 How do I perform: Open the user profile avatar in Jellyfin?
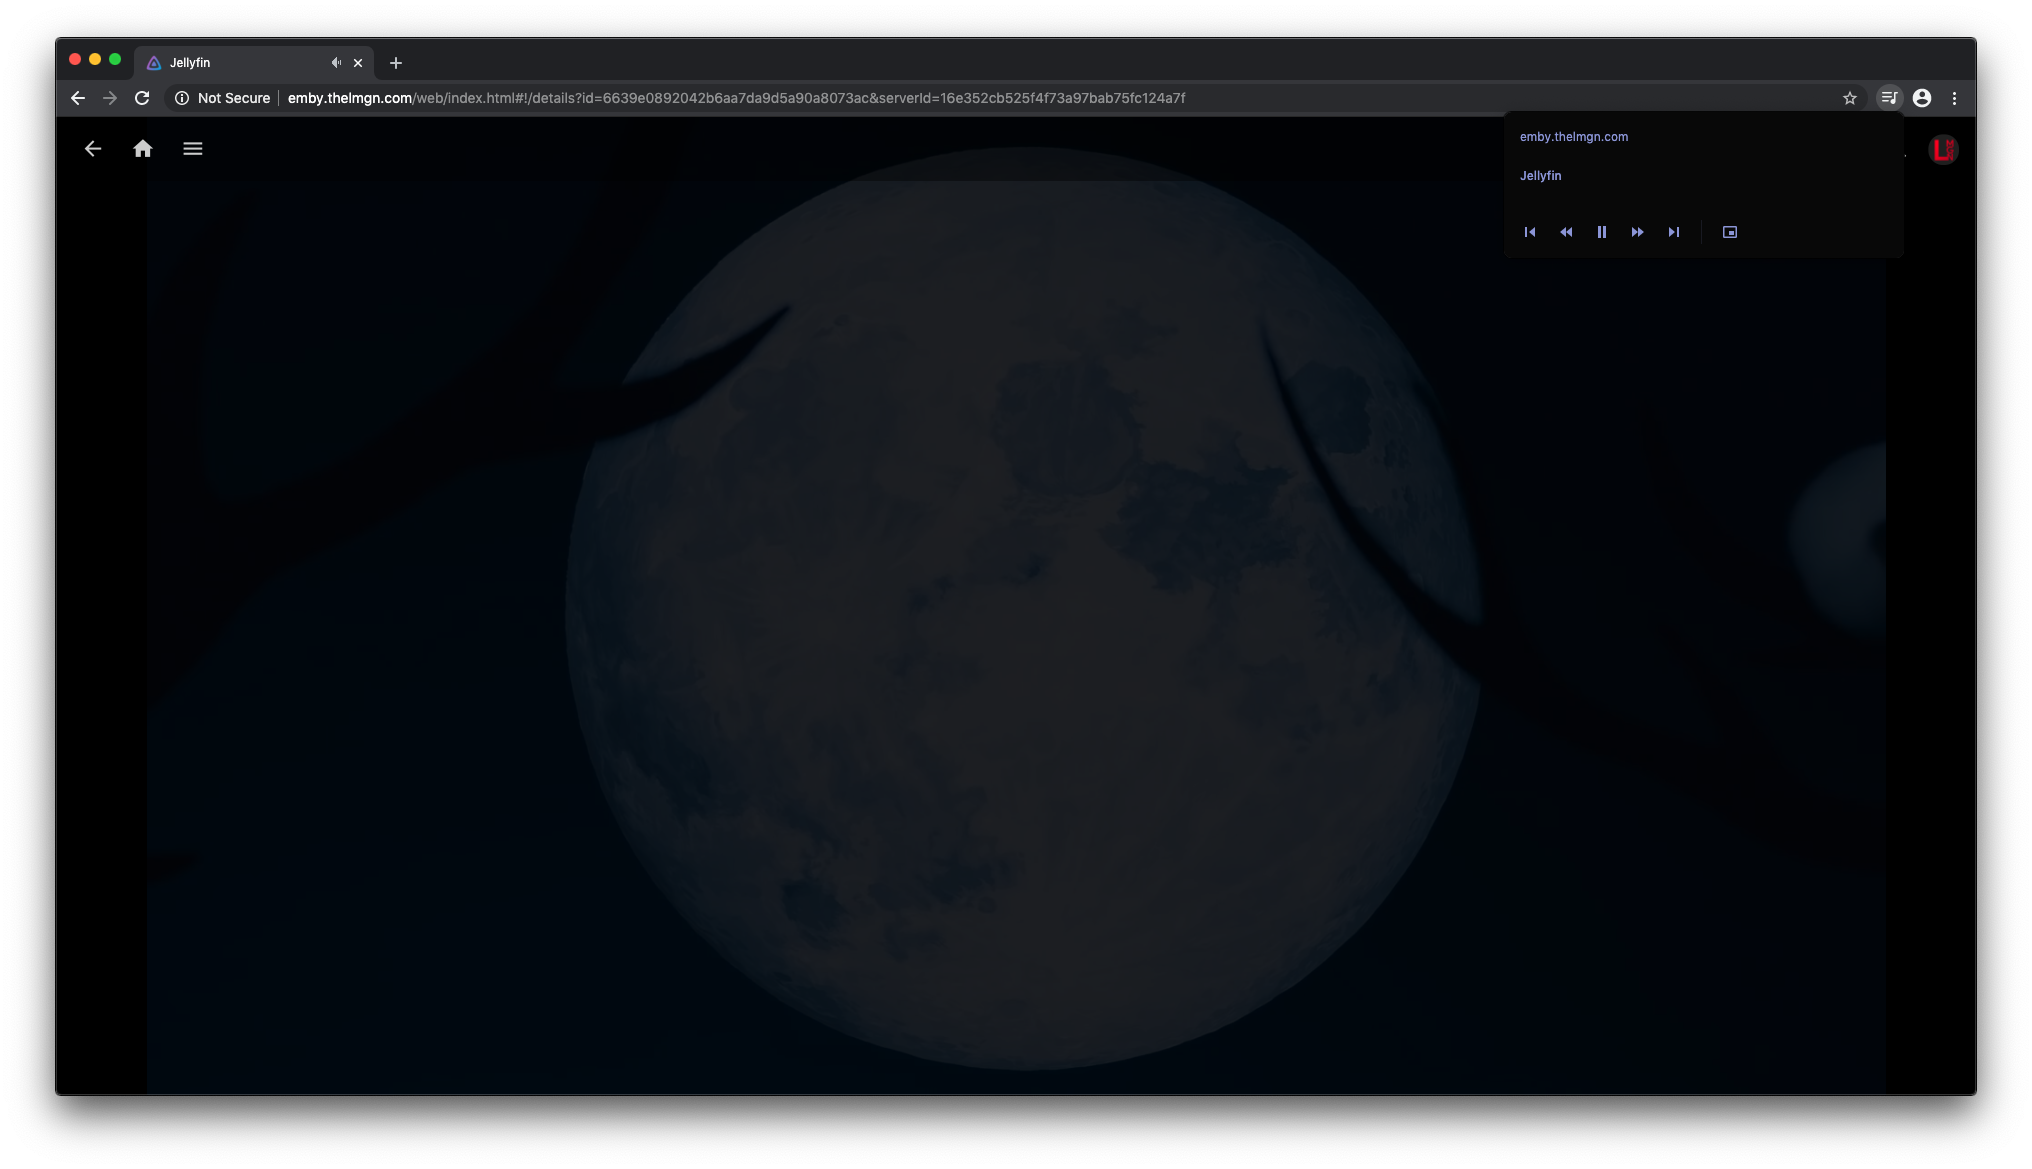coord(1944,149)
